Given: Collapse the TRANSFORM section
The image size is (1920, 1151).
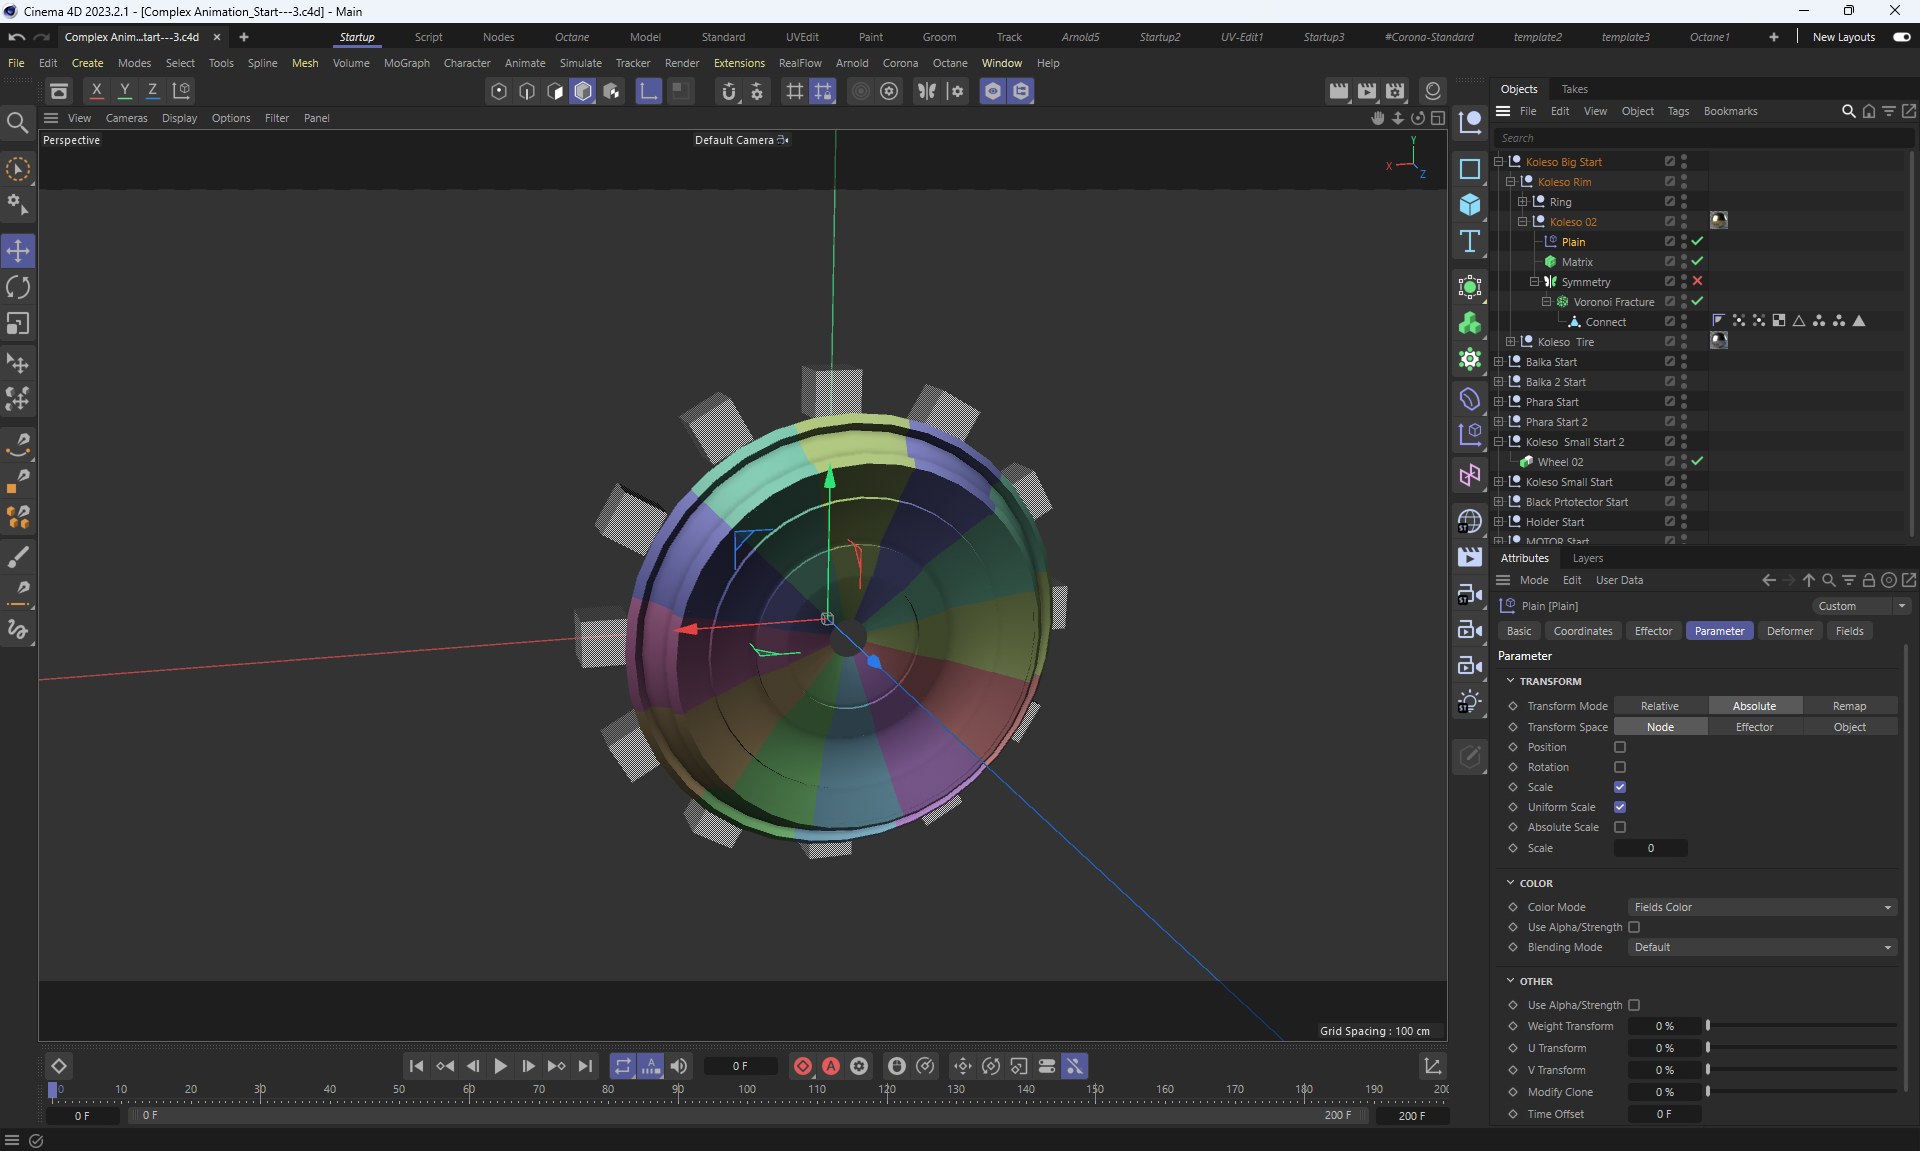Looking at the screenshot, I should [1510, 681].
